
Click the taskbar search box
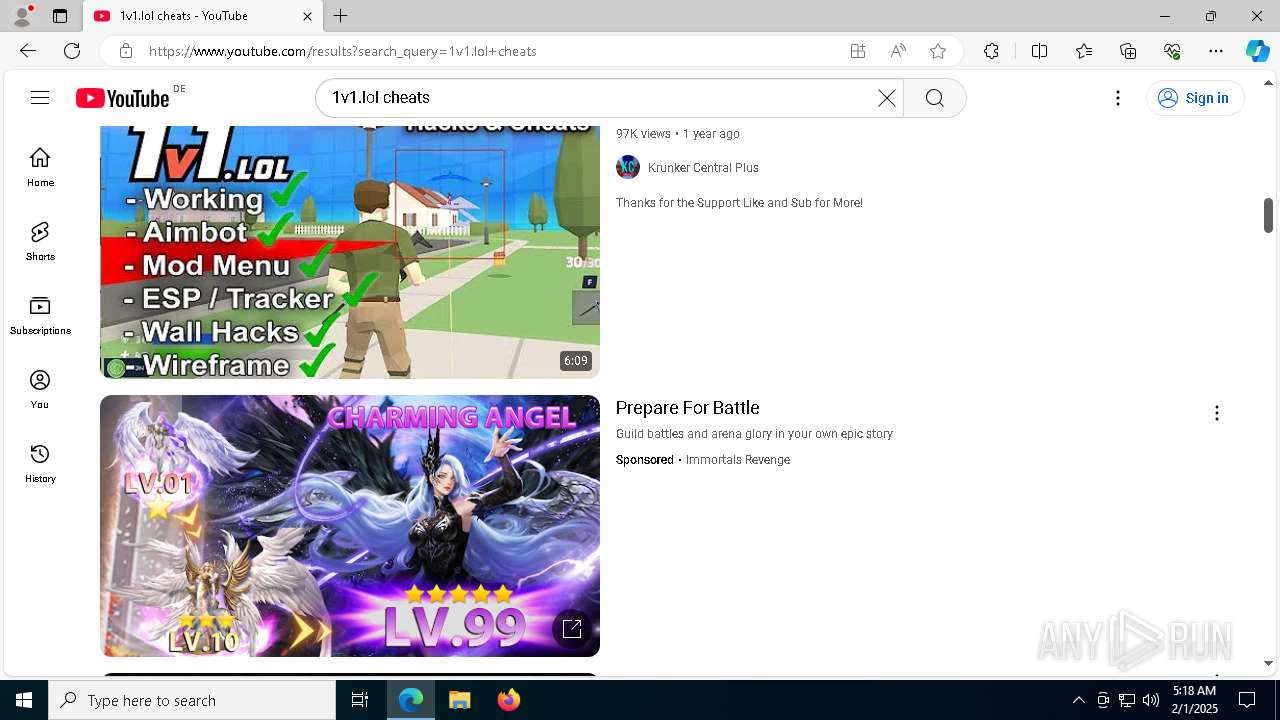(192, 700)
